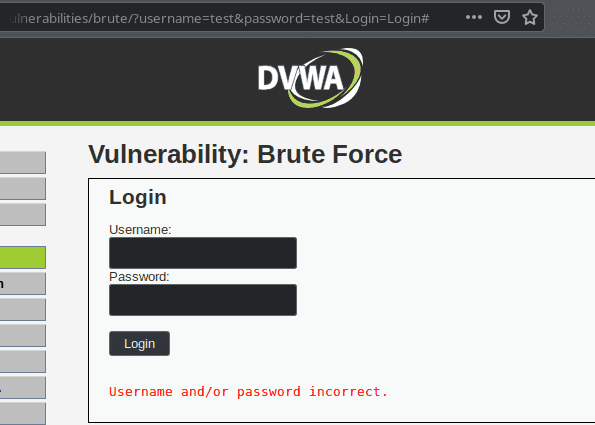Click the Username: field label
The height and width of the screenshot is (425, 595).
140,230
